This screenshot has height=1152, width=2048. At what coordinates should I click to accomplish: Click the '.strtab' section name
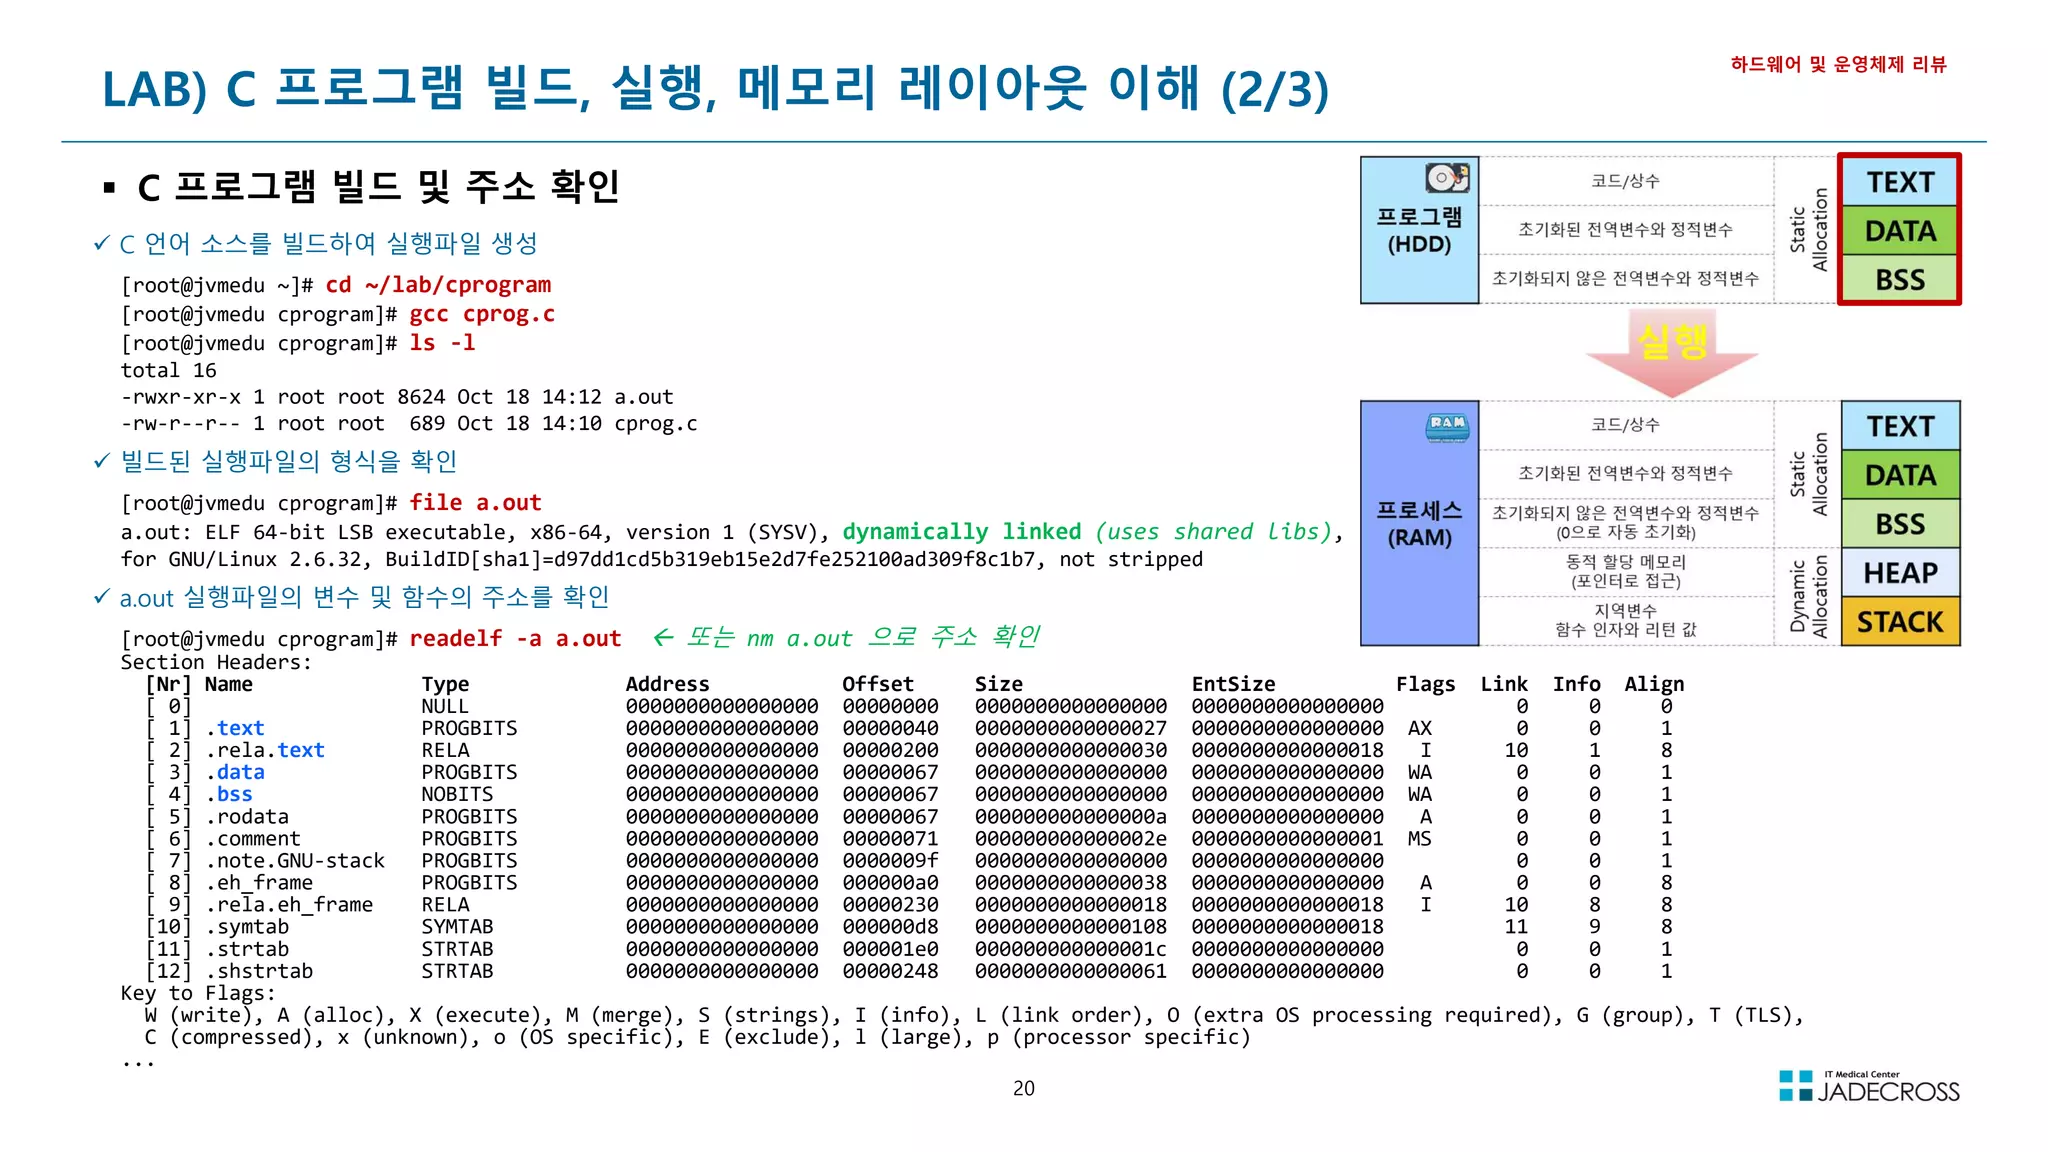point(247,949)
